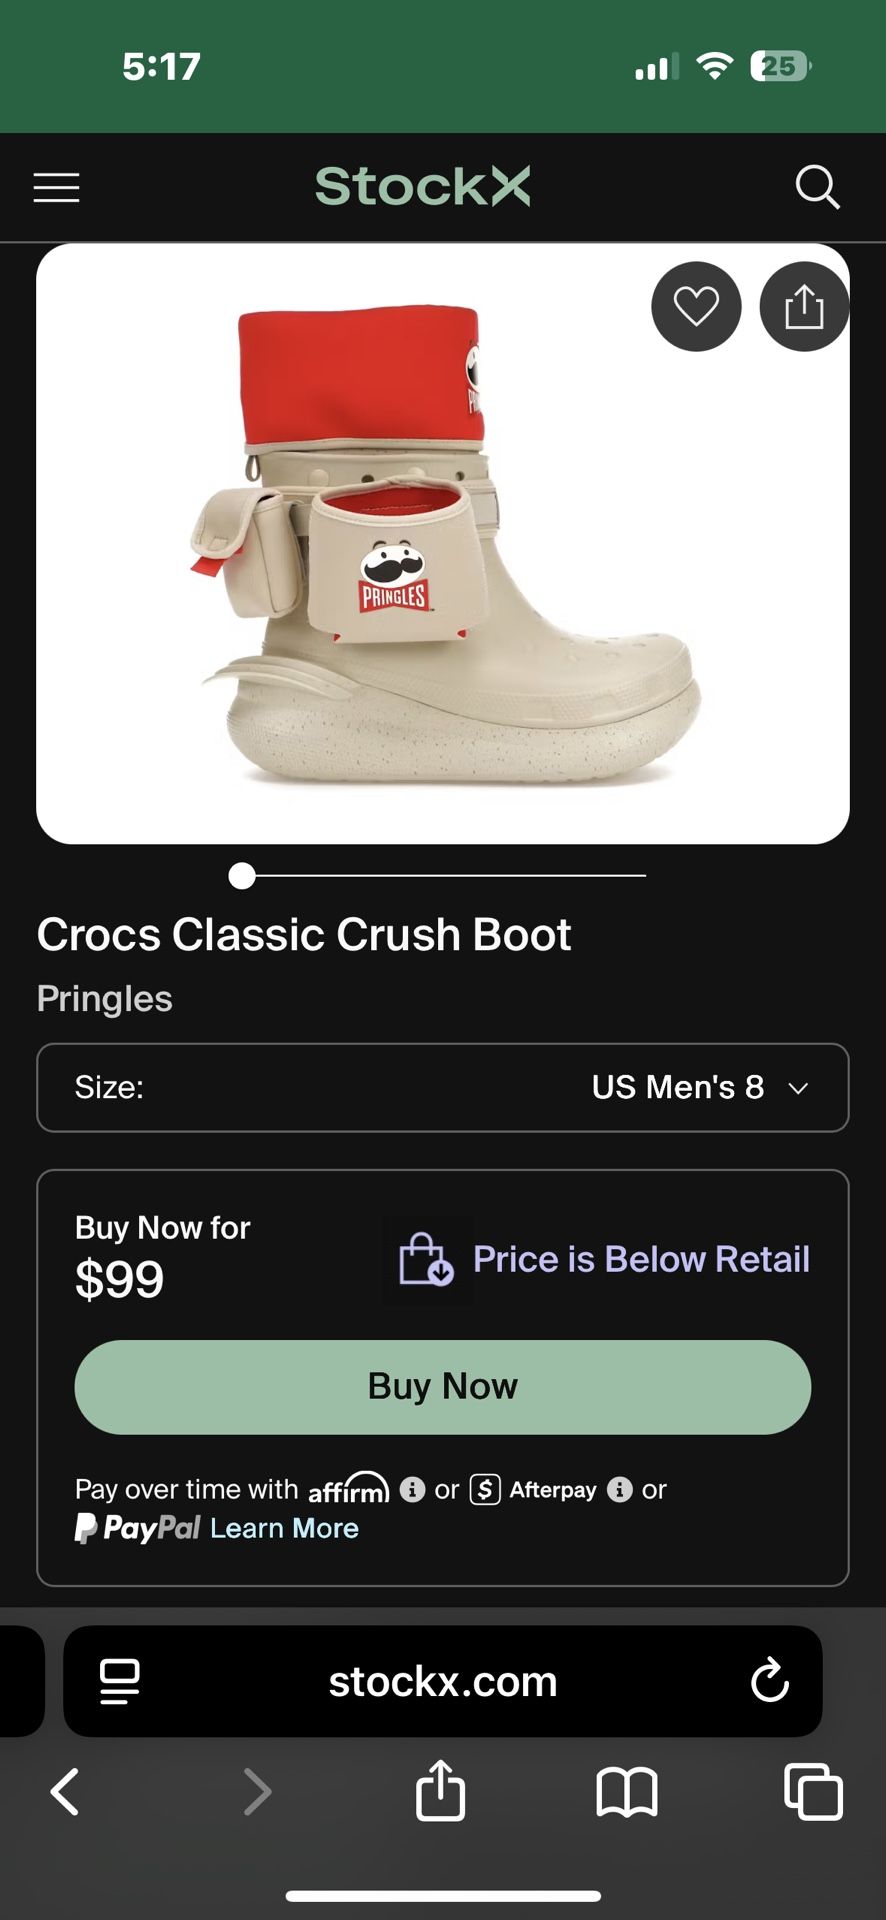
Task: Tap the Safari page settings icon
Action: 120,1681
